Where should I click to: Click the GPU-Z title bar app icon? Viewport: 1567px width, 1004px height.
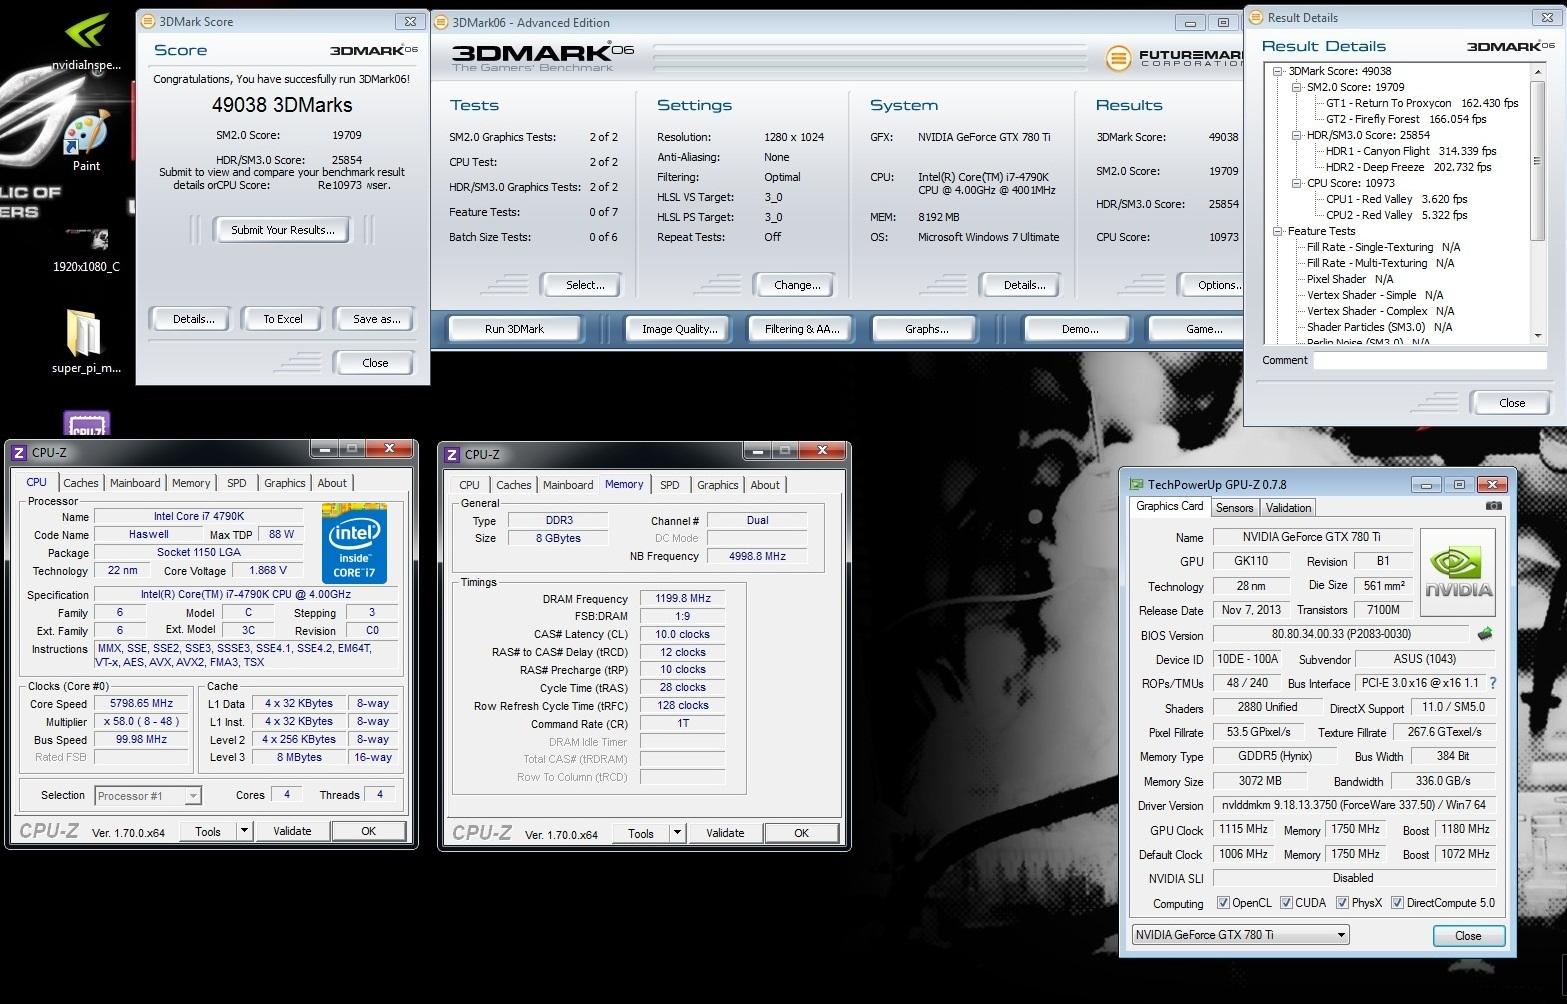1136,484
